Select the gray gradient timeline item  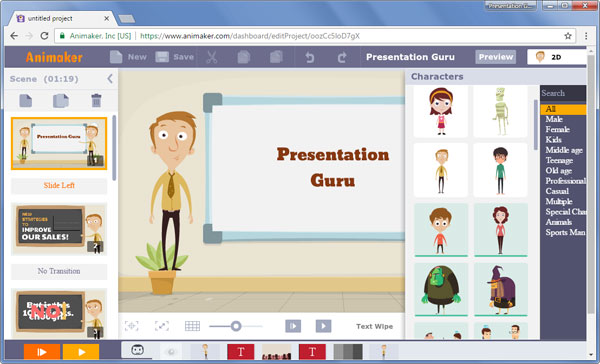click(348, 352)
